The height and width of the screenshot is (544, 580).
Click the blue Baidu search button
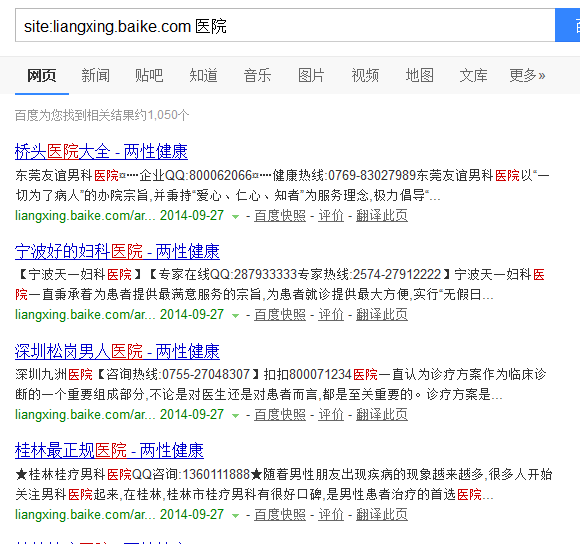[x=567, y=26]
